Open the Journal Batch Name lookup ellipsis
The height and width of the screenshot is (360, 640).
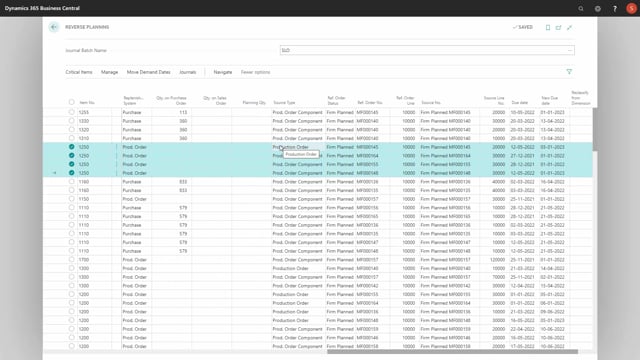570,50
